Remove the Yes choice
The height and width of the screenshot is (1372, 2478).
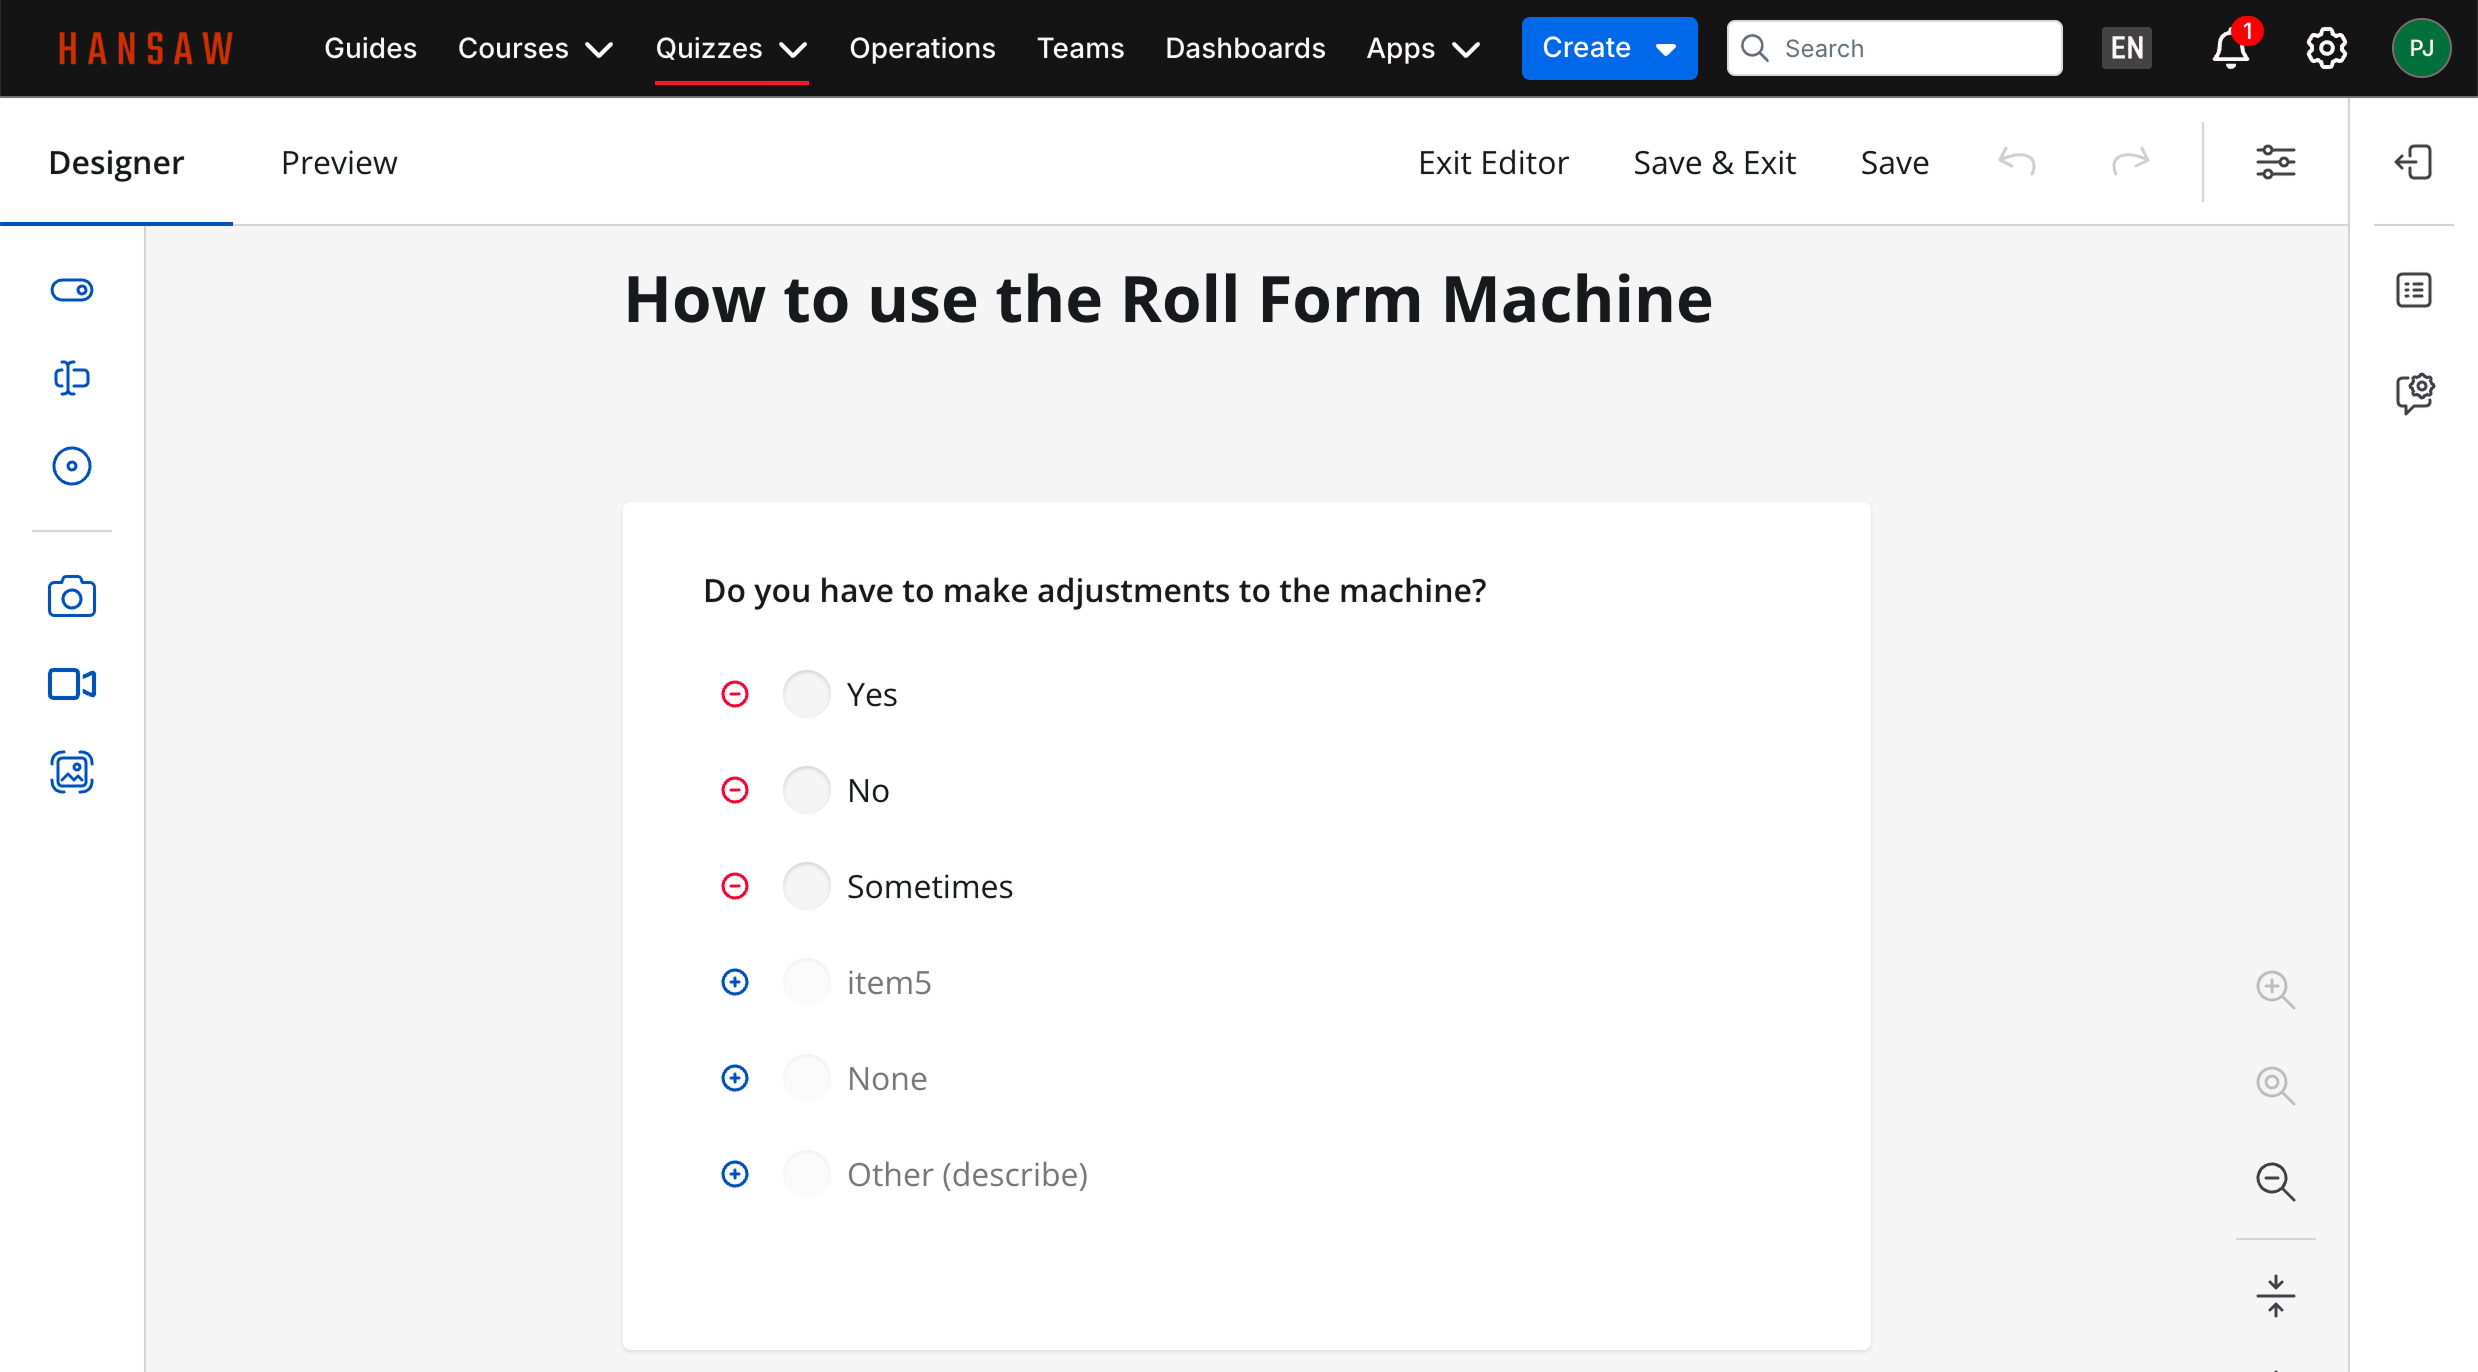(x=735, y=694)
